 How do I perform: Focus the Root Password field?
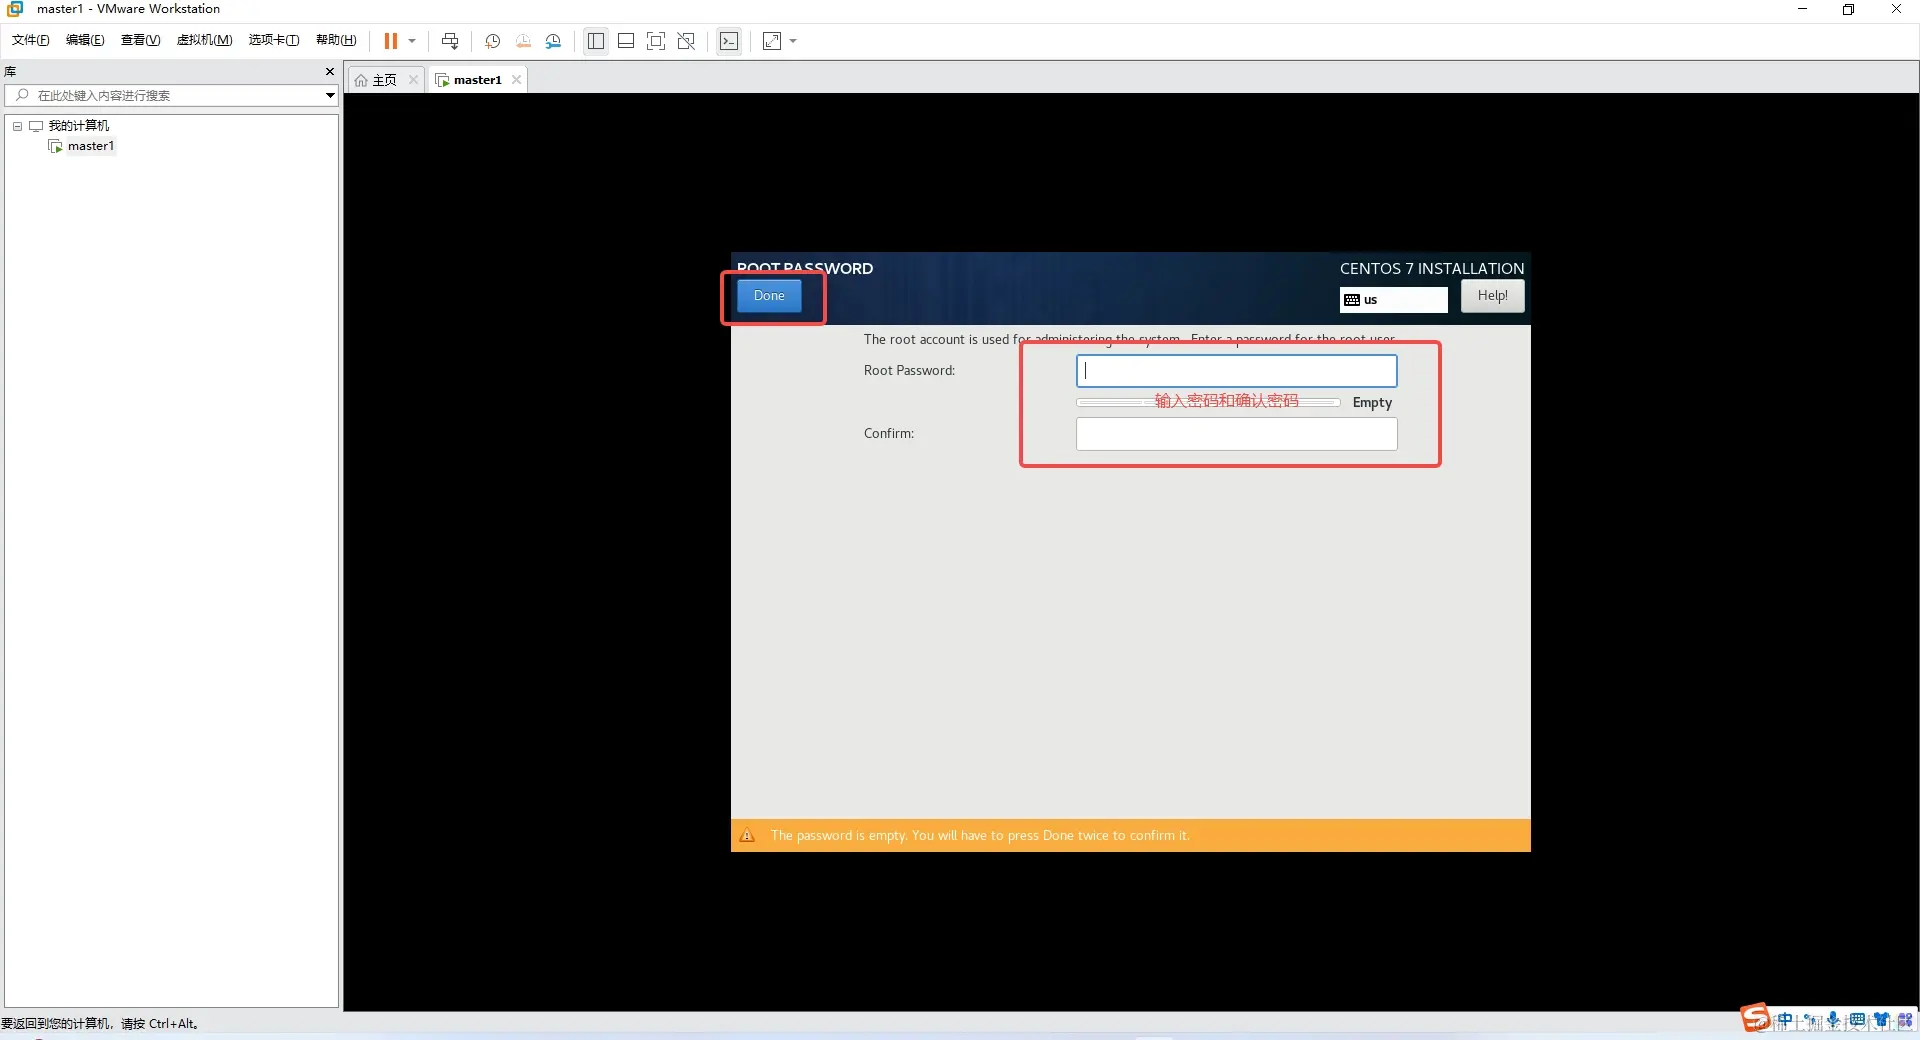[x=1236, y=371]
